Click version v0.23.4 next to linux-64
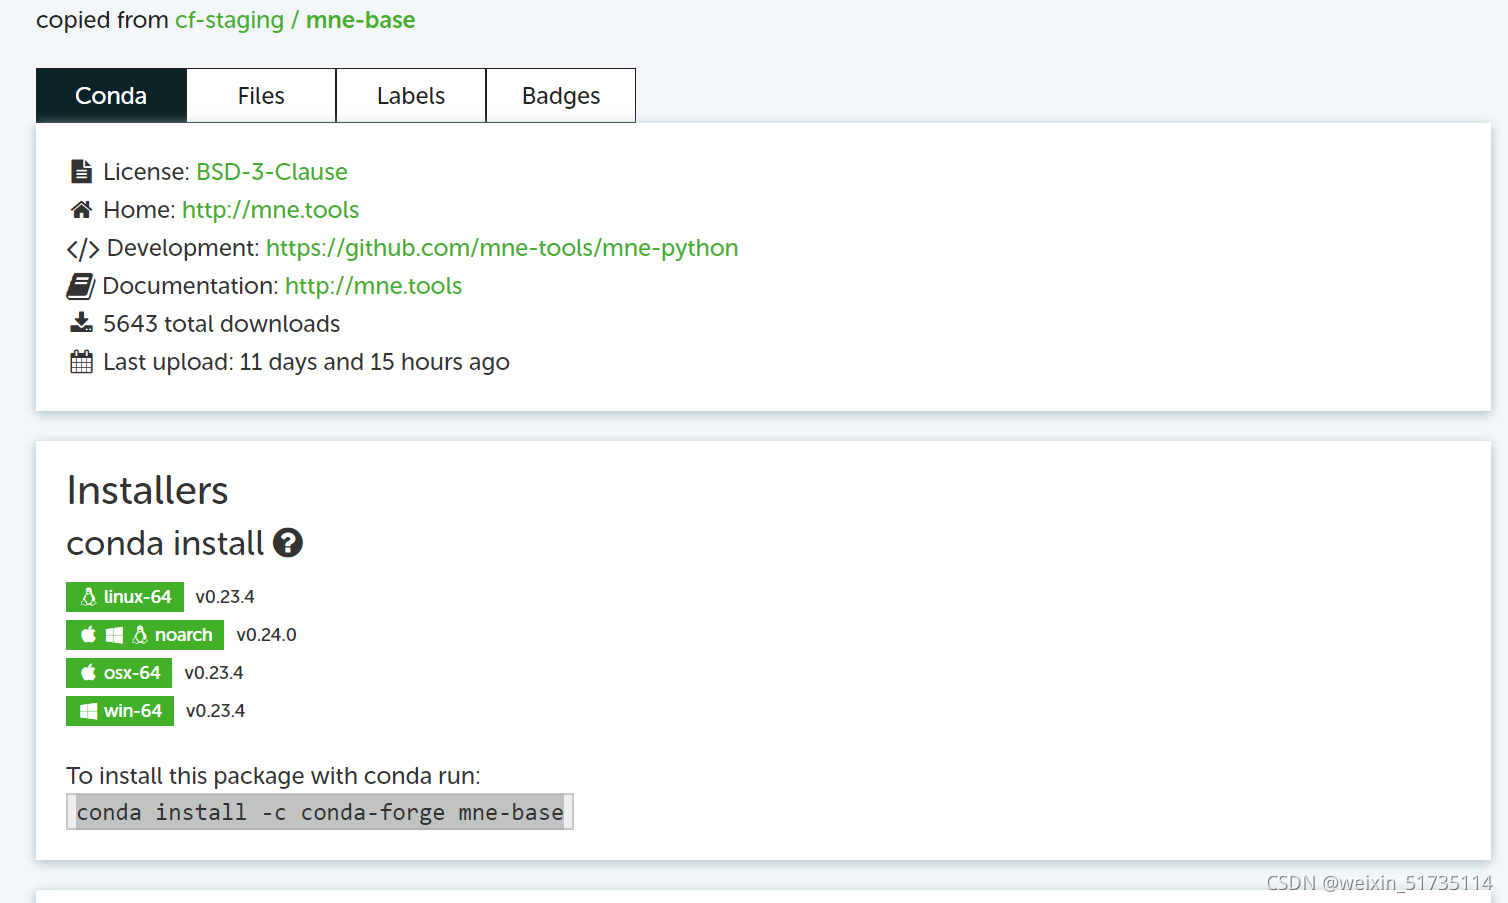 pyautogui.click(x=225, y=597)
